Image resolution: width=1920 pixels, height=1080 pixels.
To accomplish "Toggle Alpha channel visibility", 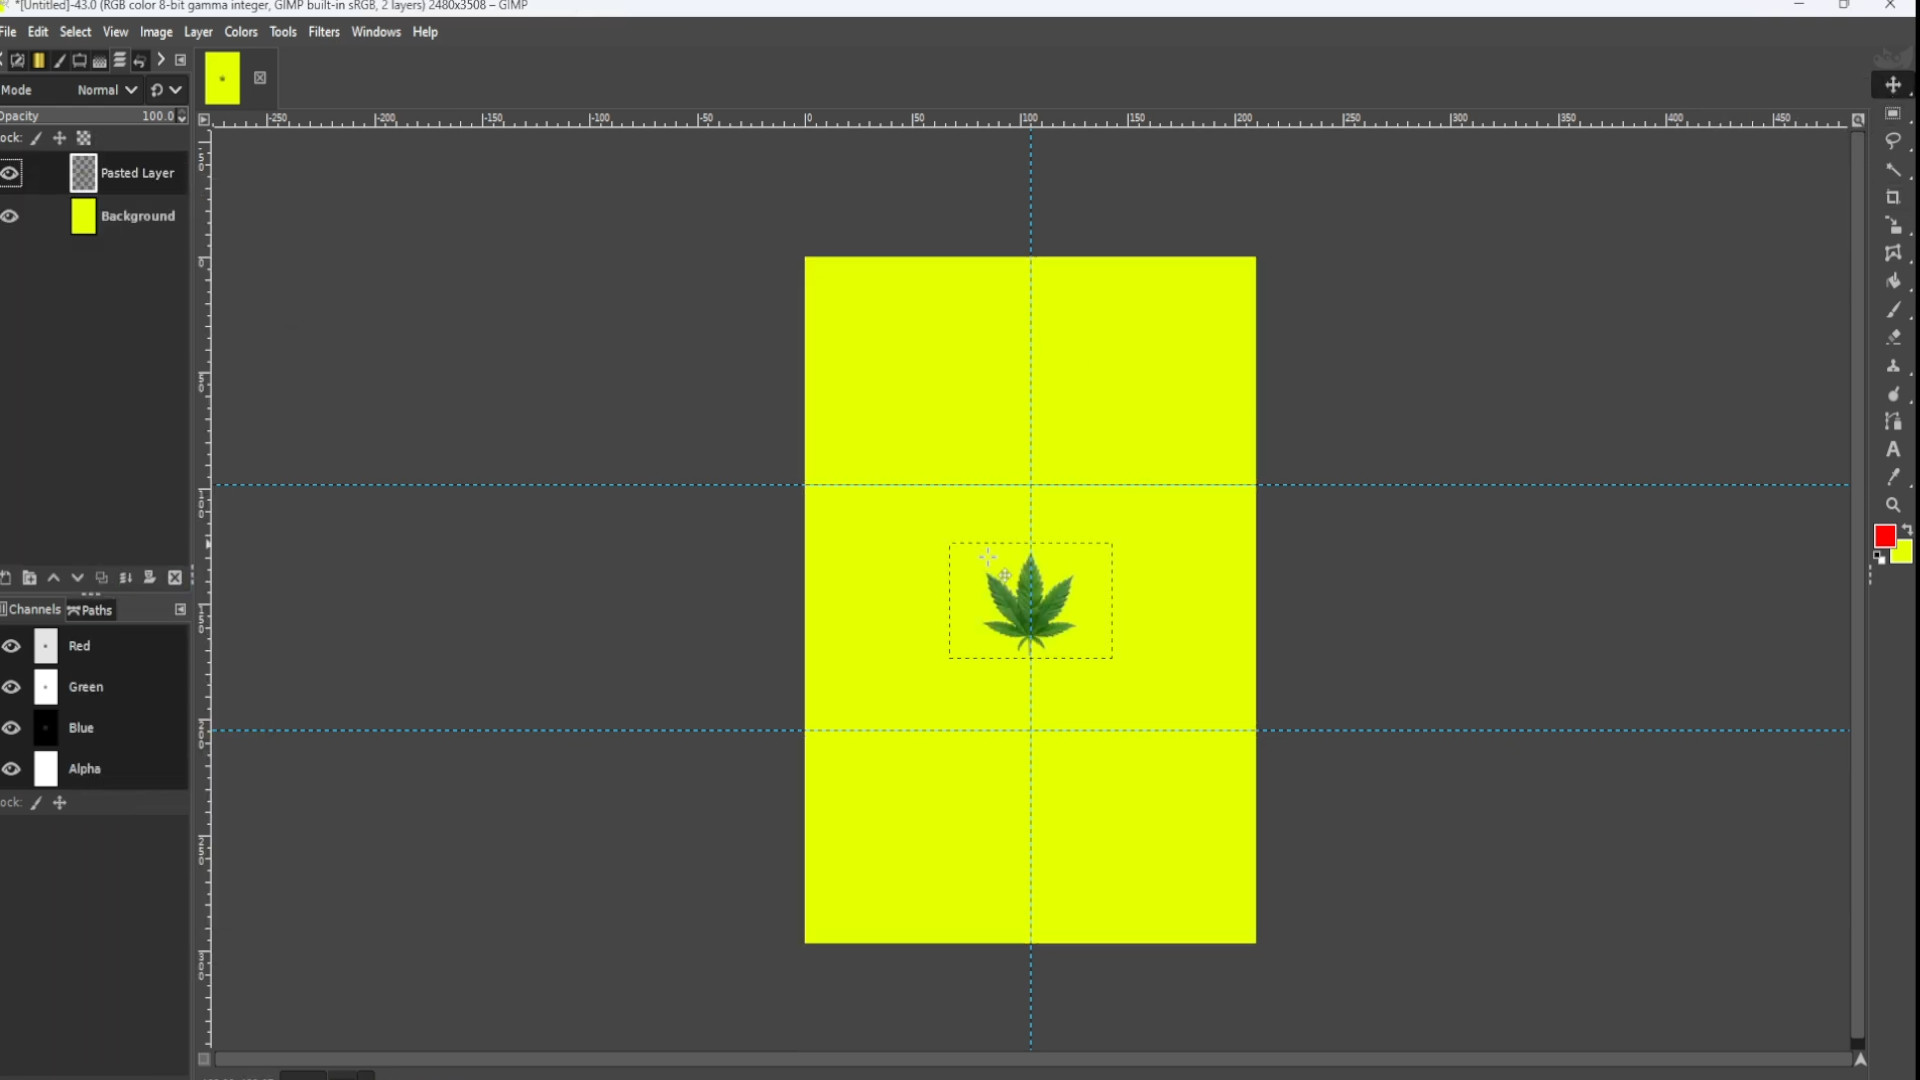I will (11, 769).
